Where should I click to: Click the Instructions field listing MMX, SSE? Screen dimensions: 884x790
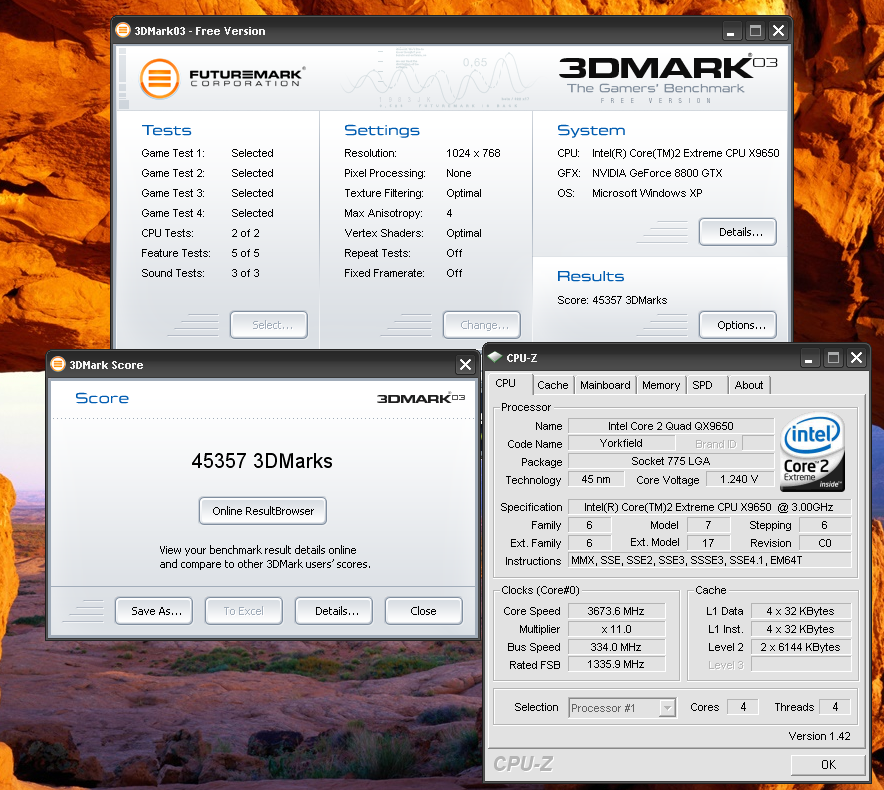[709, 560]
